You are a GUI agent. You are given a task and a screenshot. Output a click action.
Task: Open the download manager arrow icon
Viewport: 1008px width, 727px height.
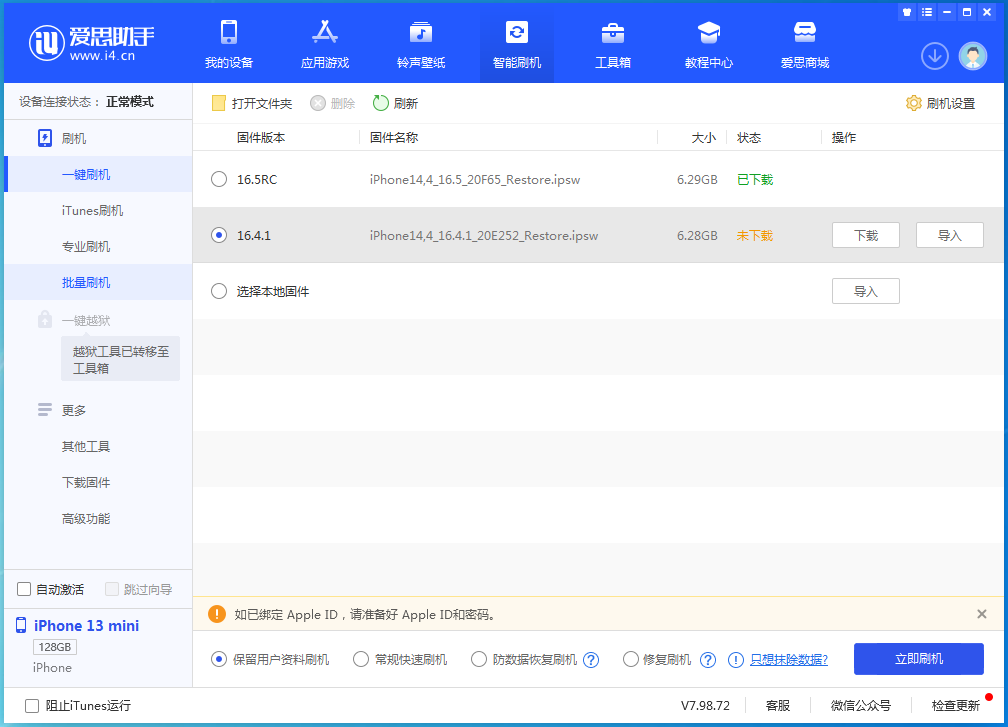click(x=935, y=56)
